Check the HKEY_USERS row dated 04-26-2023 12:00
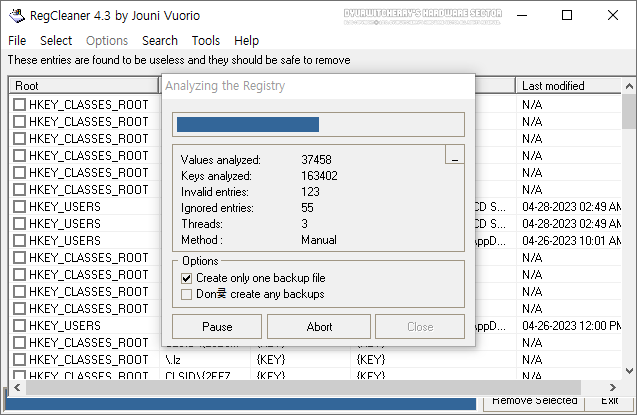 (19, 326)
